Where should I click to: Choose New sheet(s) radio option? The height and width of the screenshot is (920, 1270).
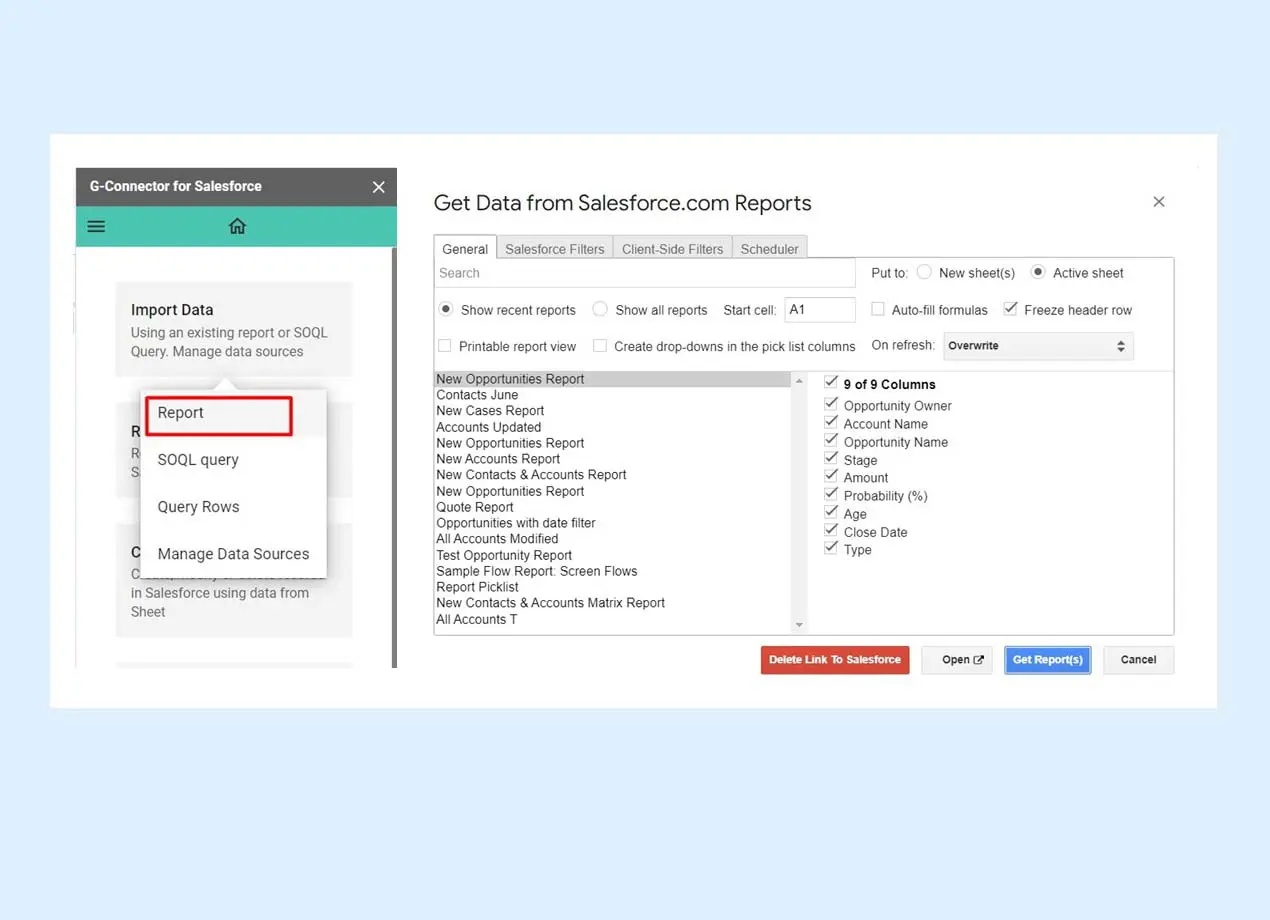pos(924,273)
